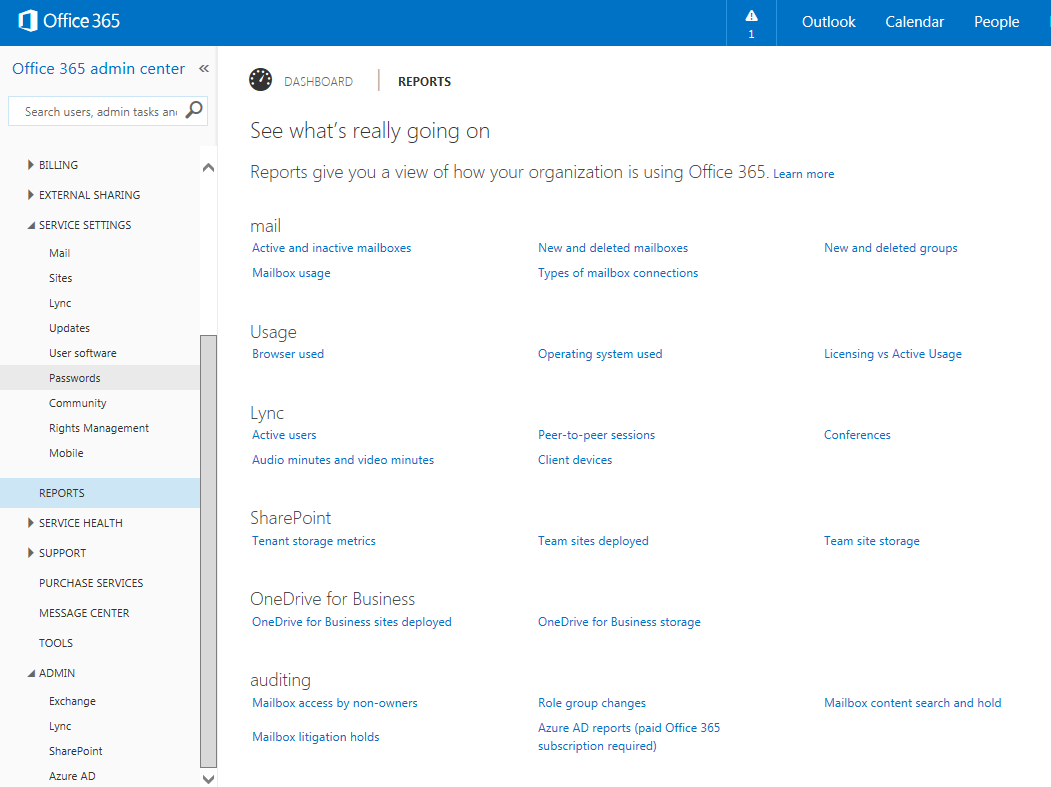The height and width of the screenshot is (787, 1051).
Task: Expand the SERVICE HEALTH section
Action: click(30, 522)
